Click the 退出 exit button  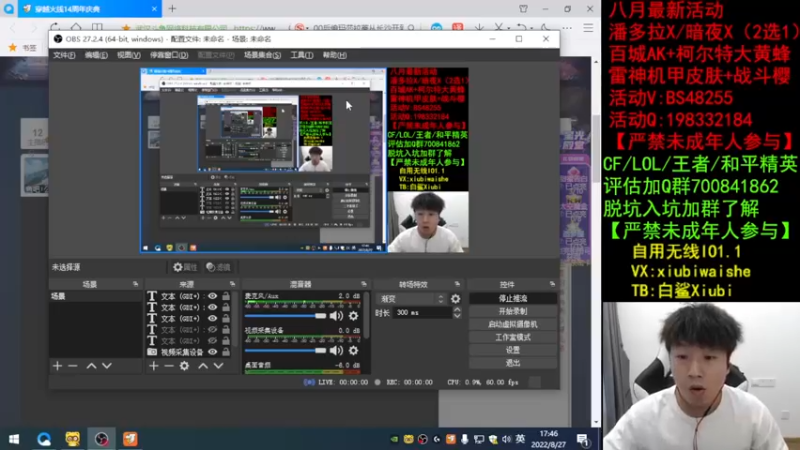pyautogui.click(x=513, y=363)
